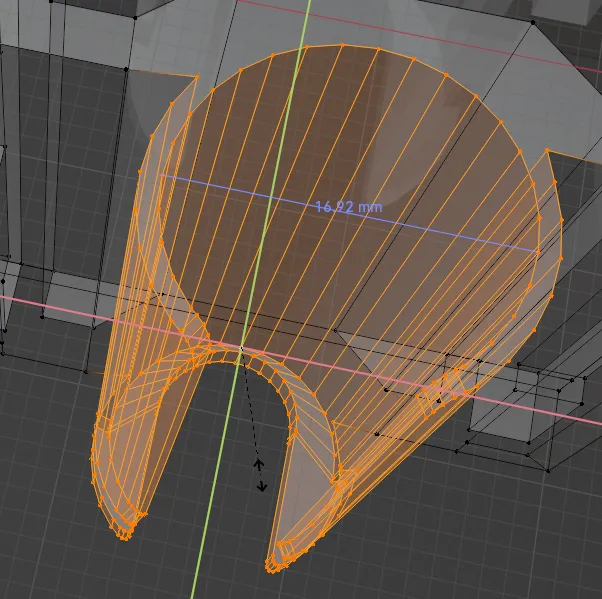Click the topmost vertex of the orange circle
Screen dimensions: 602x599
[x=342, y=45]
